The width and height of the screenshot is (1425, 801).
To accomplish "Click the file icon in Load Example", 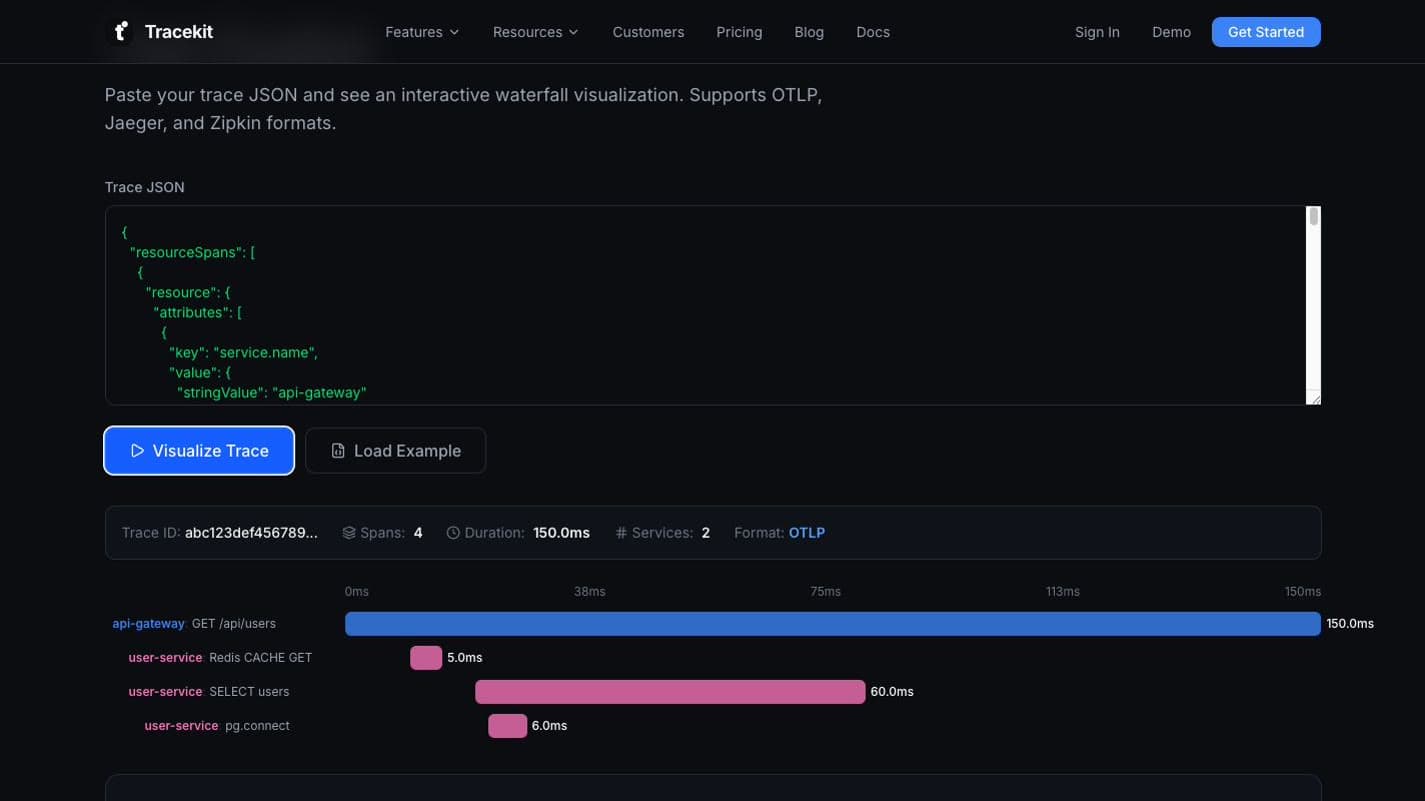I will coord(338,451).
